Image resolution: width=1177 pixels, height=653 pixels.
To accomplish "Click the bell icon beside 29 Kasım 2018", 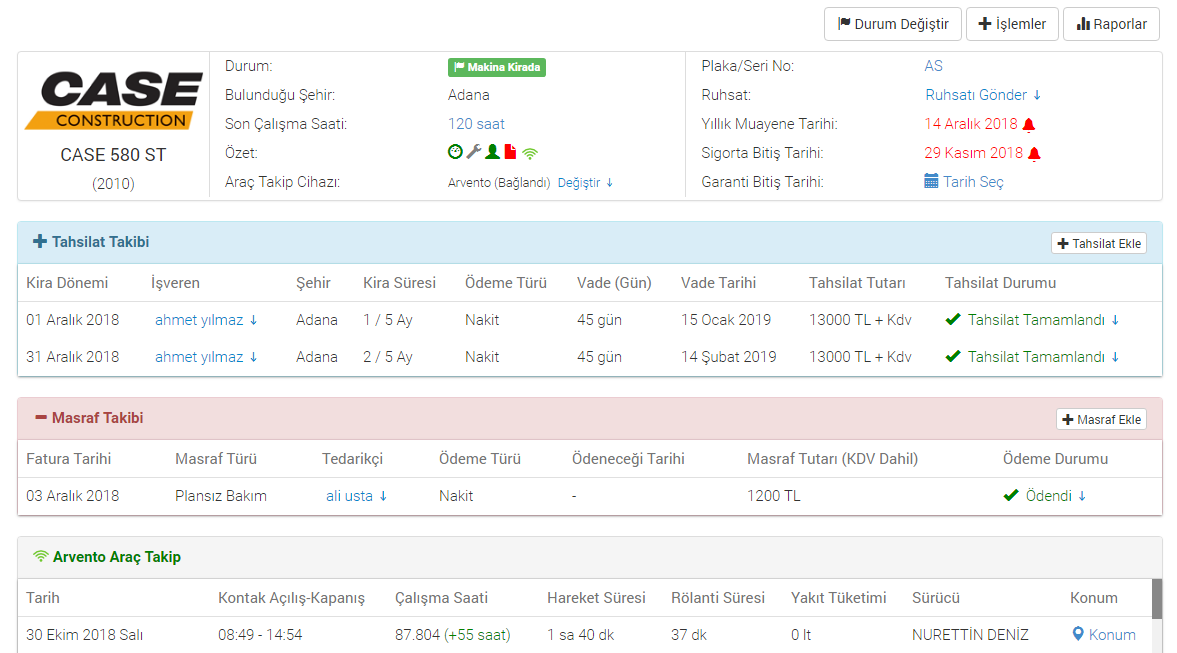I will pyautogui.click(x=1034, y=154).
